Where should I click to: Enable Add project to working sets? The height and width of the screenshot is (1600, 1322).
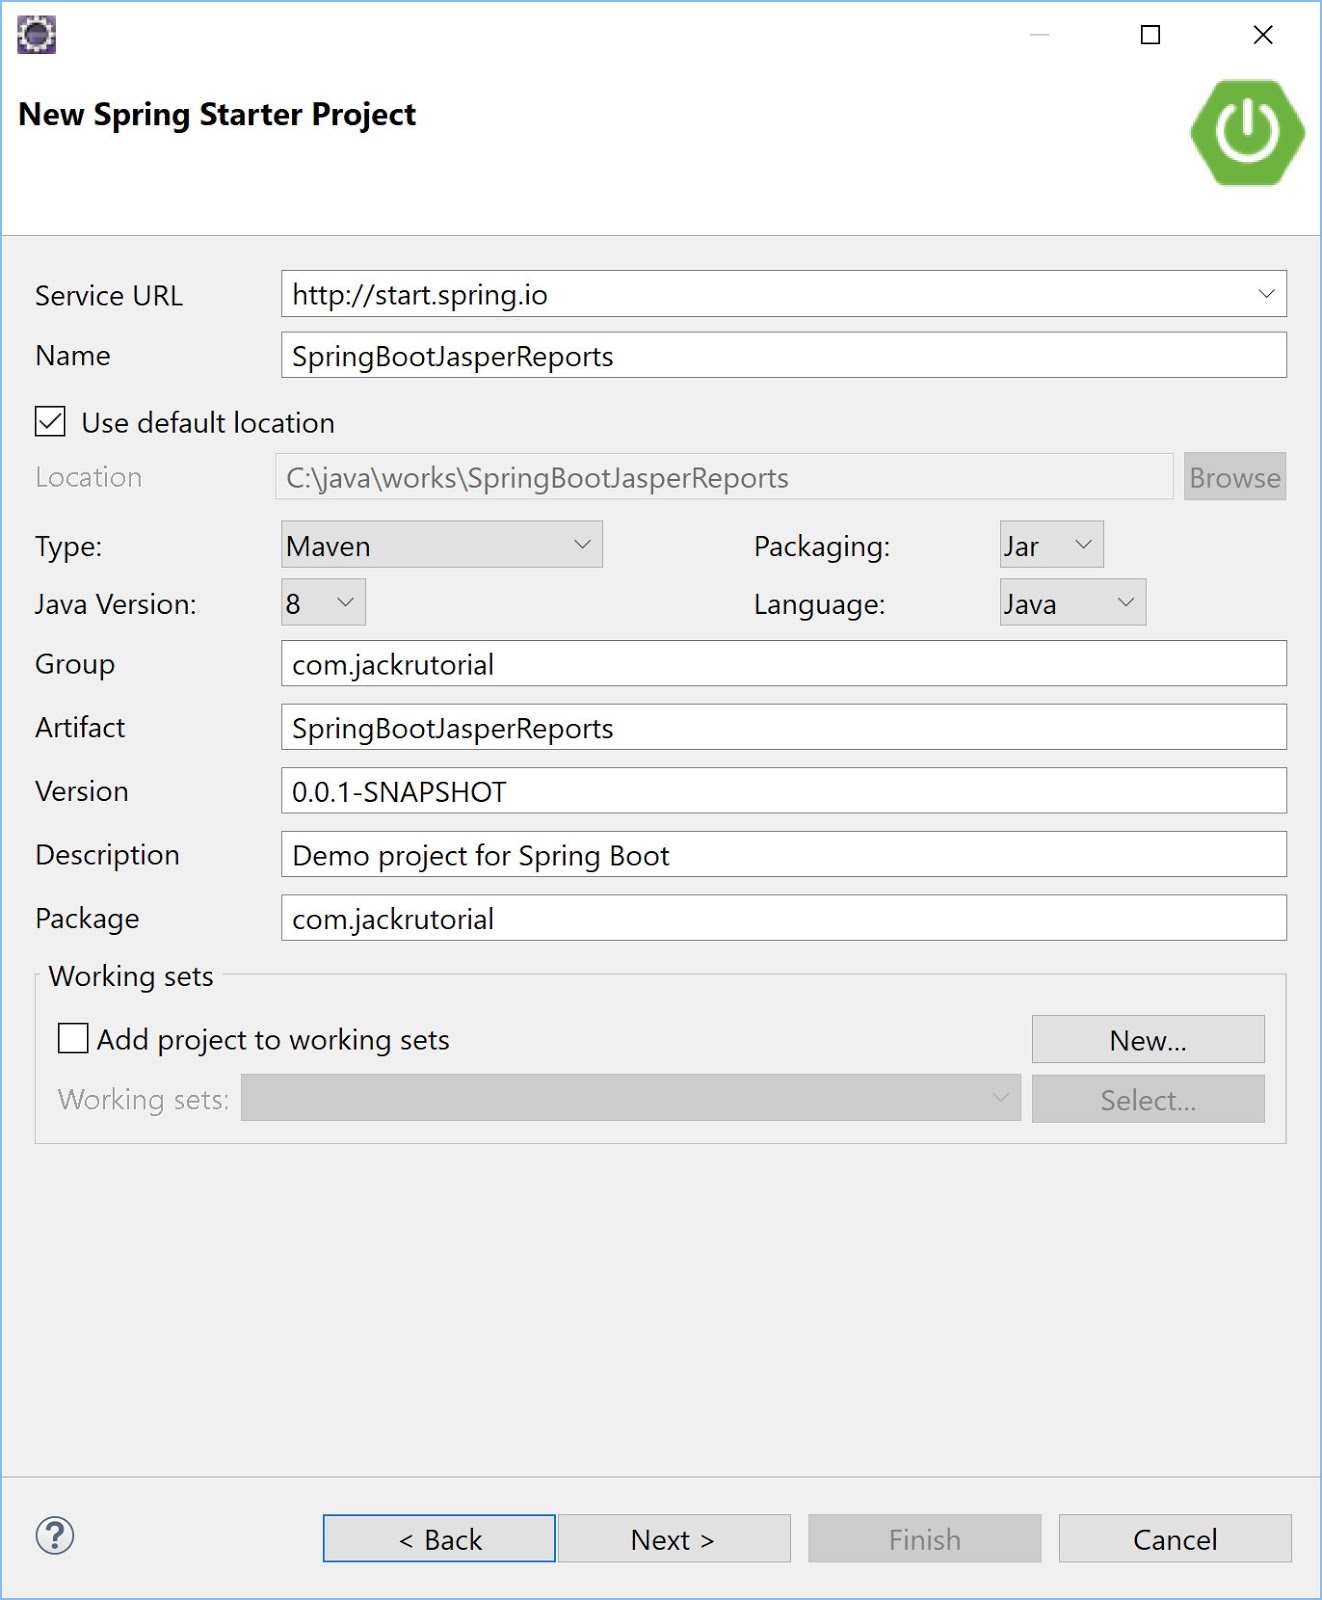[73, 1038]
